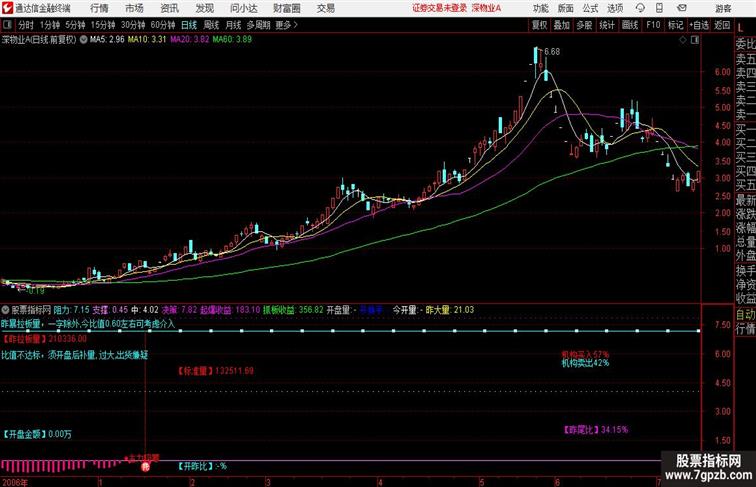Click the 多股 multi-stock button
The image size is (756, 487).
coord(584,25)
